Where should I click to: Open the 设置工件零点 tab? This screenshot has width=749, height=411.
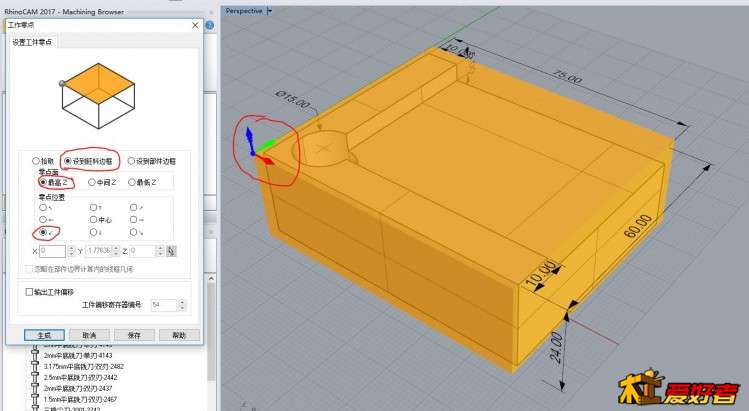[32, 42]
